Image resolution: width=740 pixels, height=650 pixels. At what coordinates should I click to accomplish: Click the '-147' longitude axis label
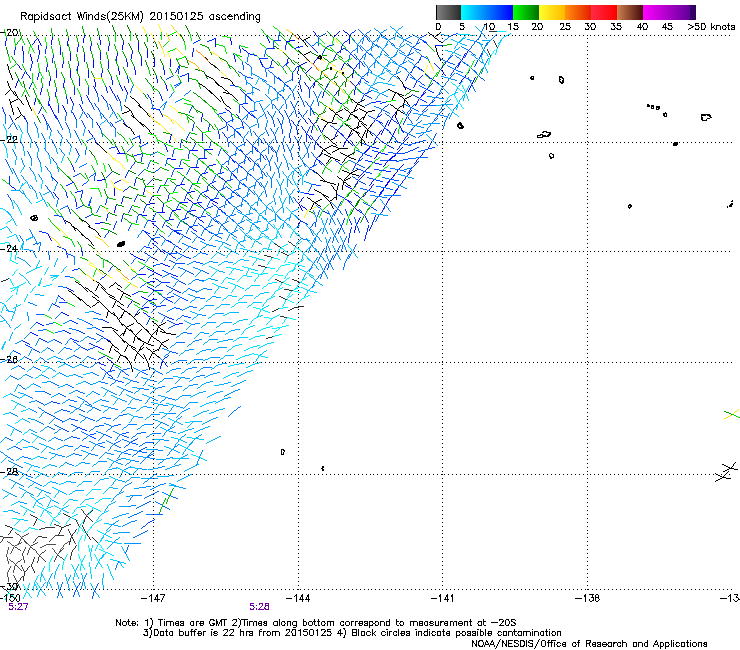153,598
